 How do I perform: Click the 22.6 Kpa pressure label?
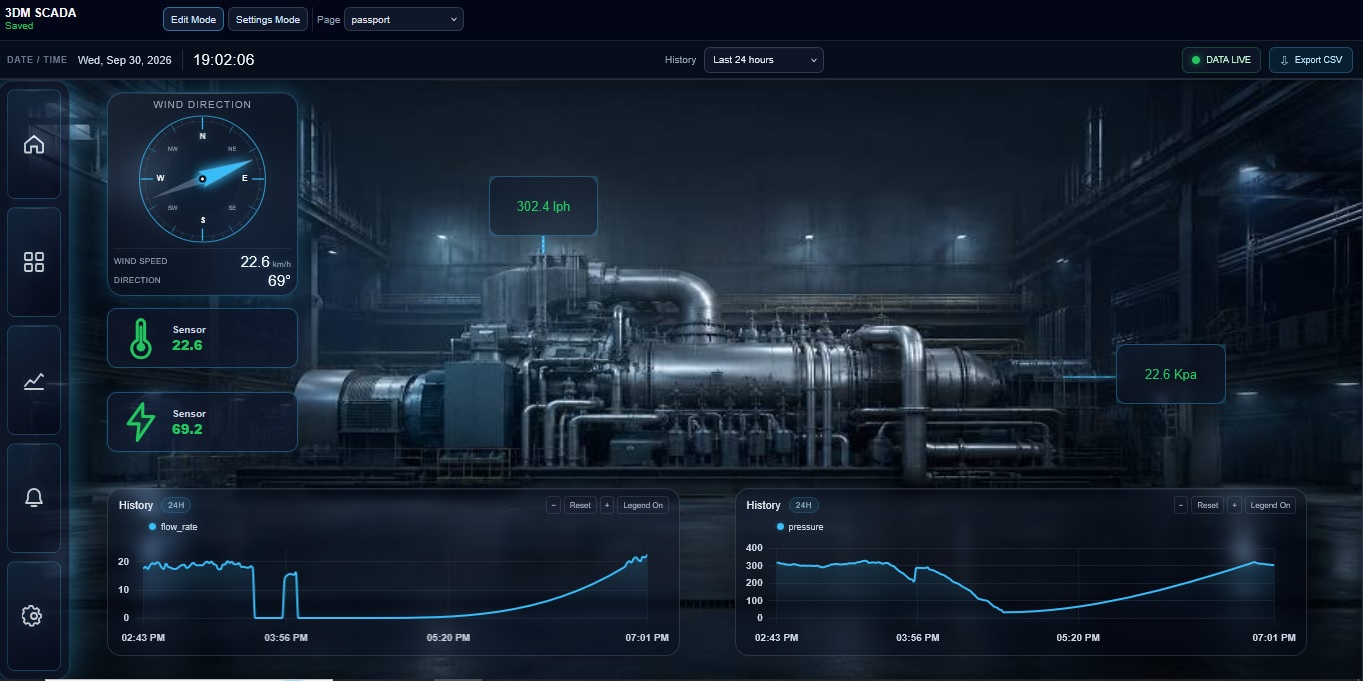[x=1171, y=374]
